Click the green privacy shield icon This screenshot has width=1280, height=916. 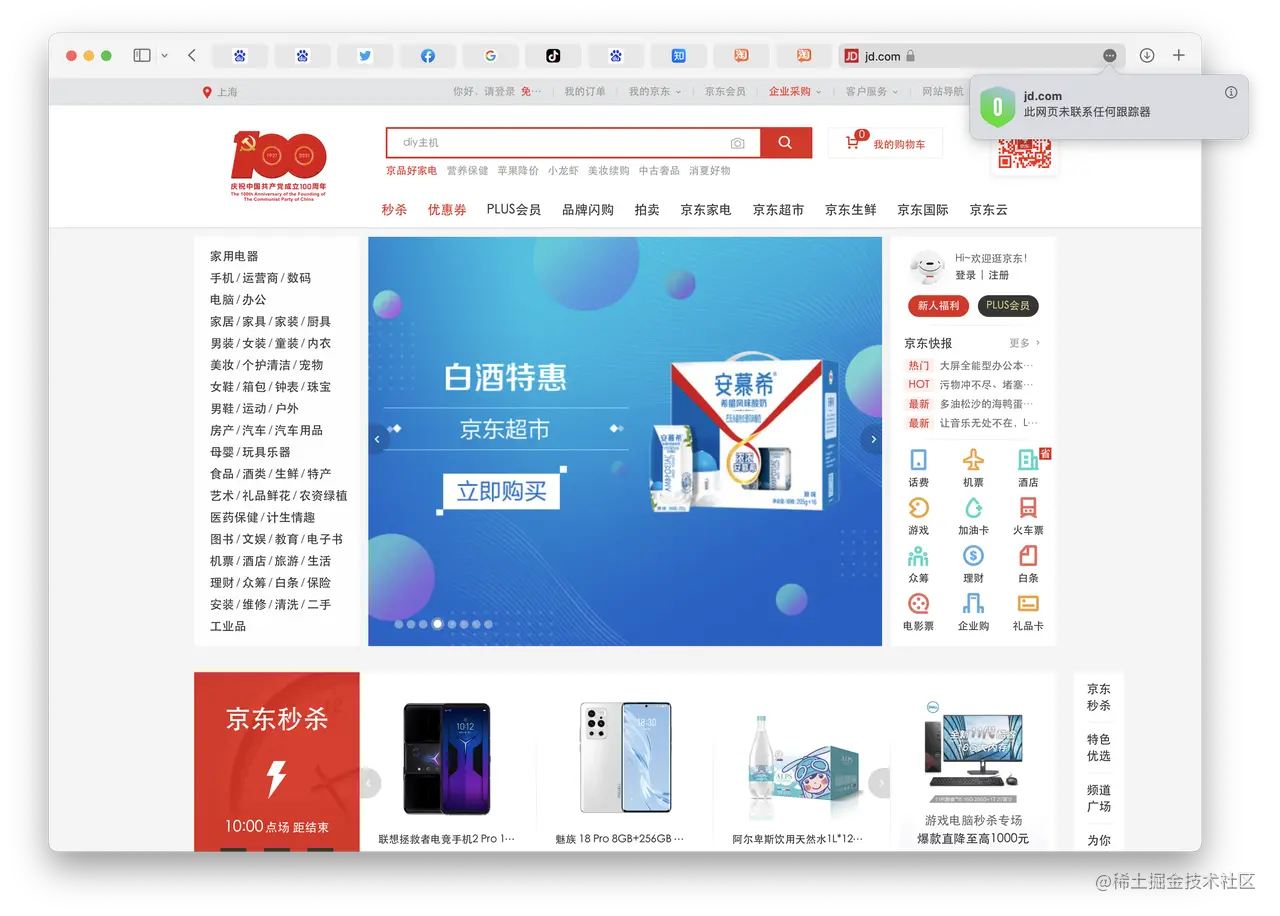click(x=997, y=106)
